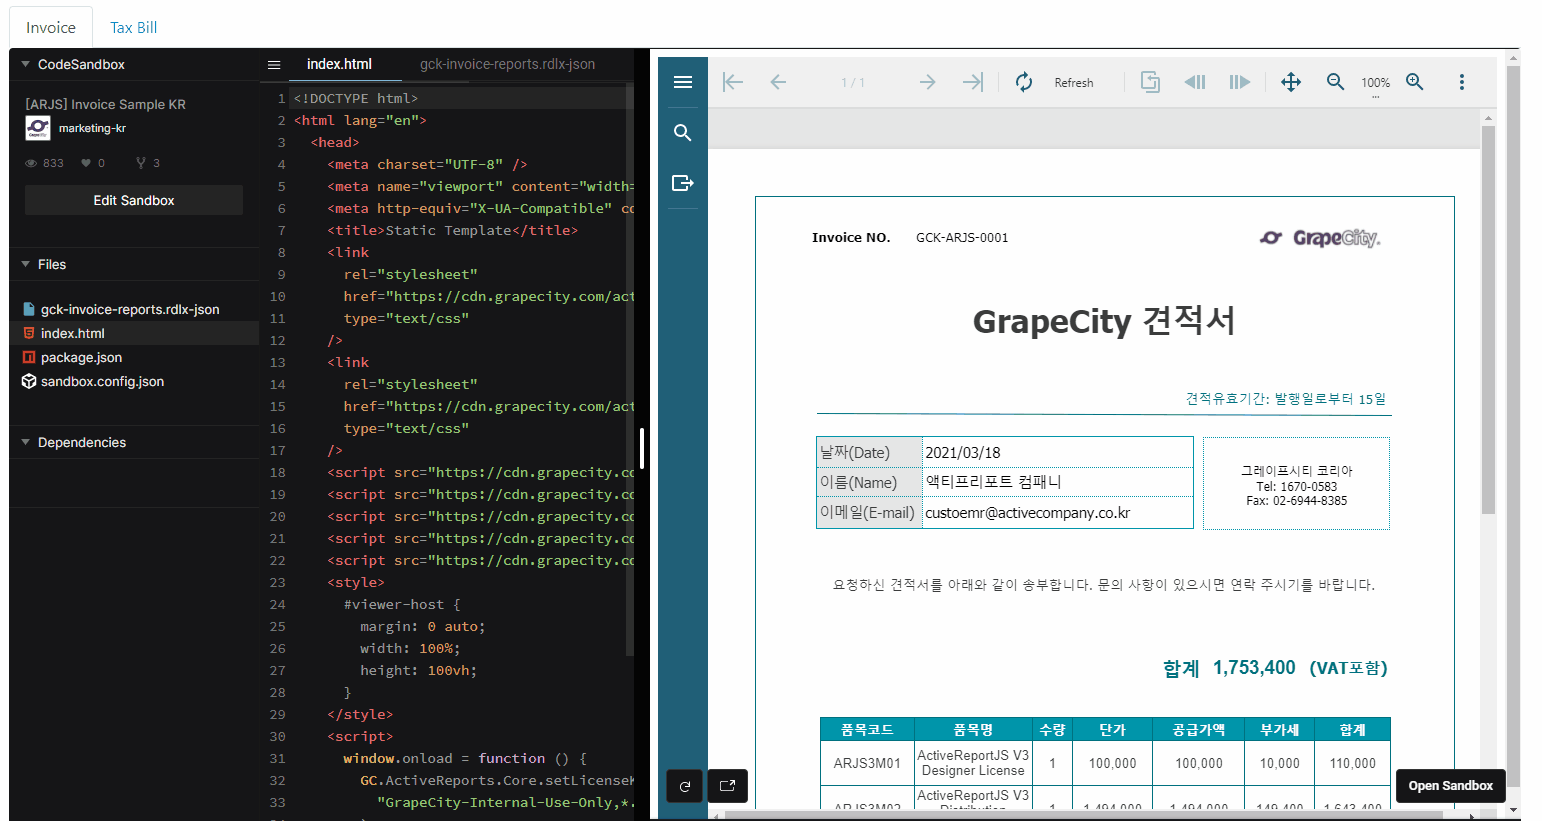Select the index.html editor tab

[x=339, y=64]
